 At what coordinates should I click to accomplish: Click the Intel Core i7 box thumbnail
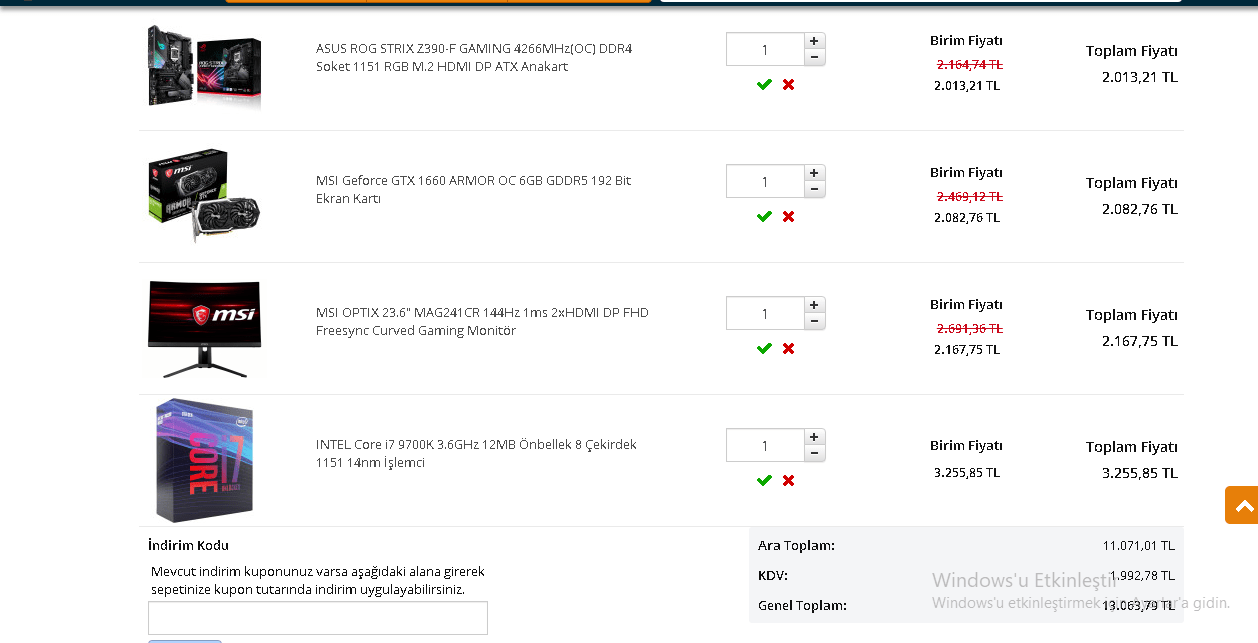204,460
